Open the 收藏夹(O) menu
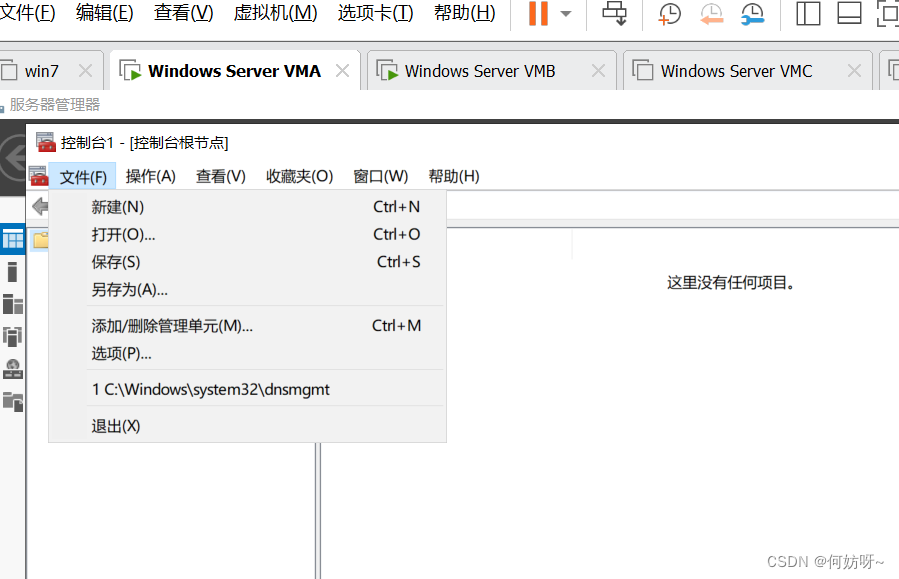The height and width of the screenshot is (579, 899). coord(299,177)
